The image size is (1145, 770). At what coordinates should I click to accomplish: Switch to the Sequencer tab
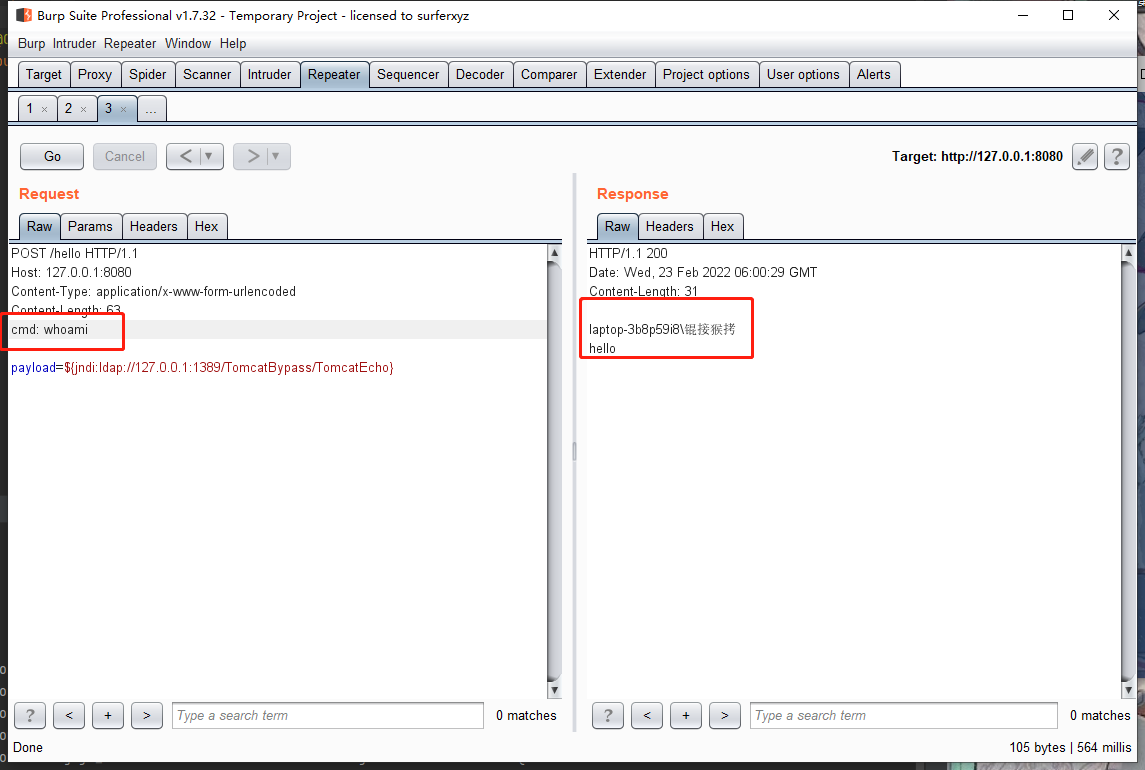click(408, 75)
